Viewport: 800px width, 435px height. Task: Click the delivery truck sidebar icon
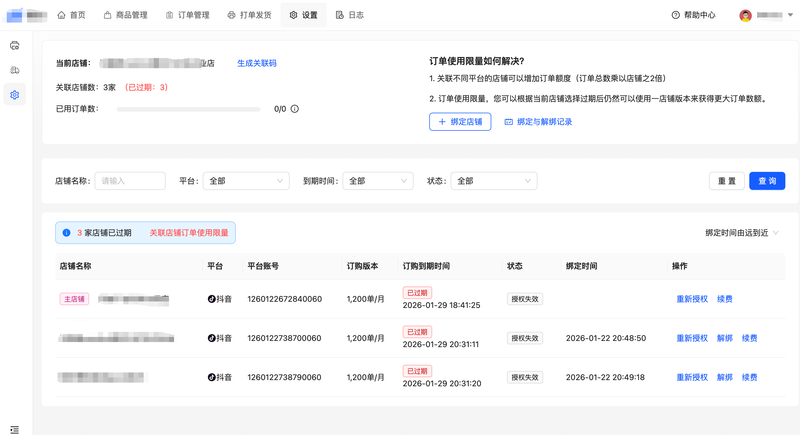(x=15, y=70)
